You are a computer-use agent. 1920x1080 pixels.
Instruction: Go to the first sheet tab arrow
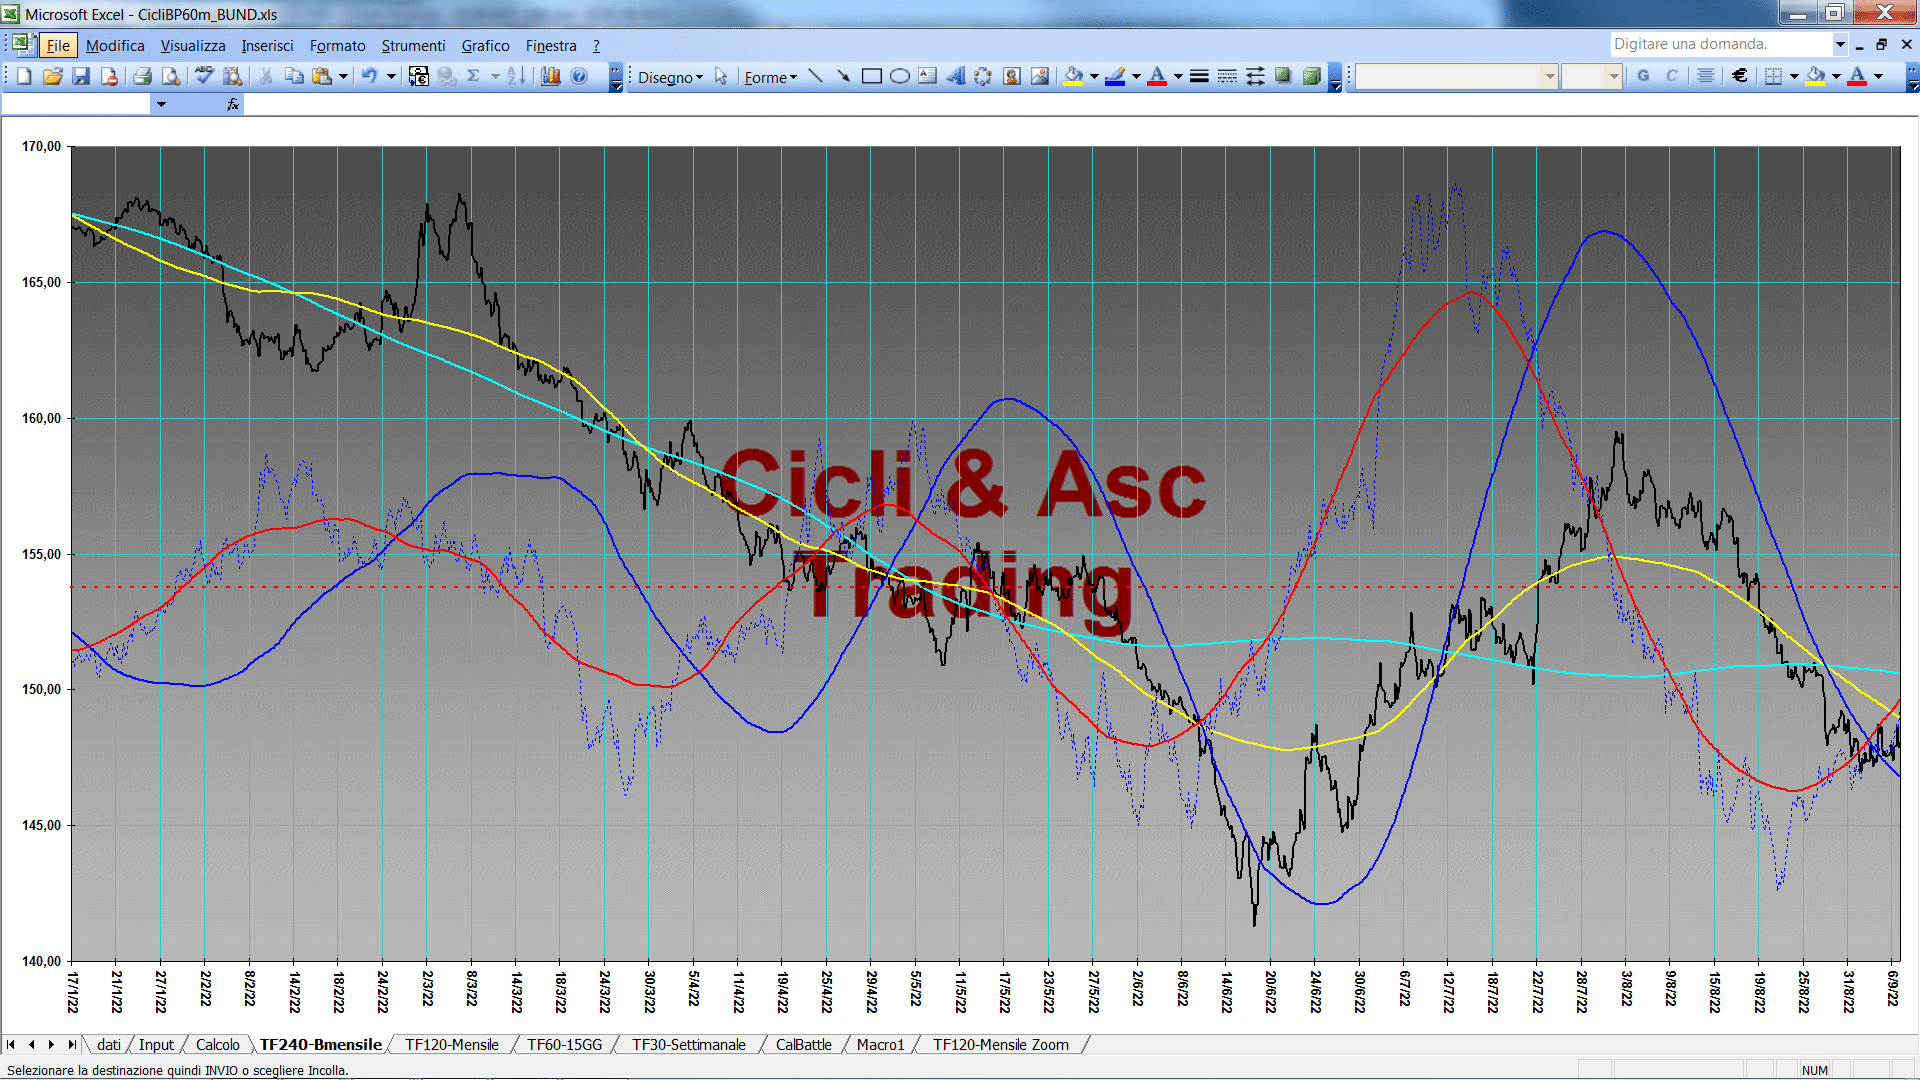click(x=11, y=1044)
